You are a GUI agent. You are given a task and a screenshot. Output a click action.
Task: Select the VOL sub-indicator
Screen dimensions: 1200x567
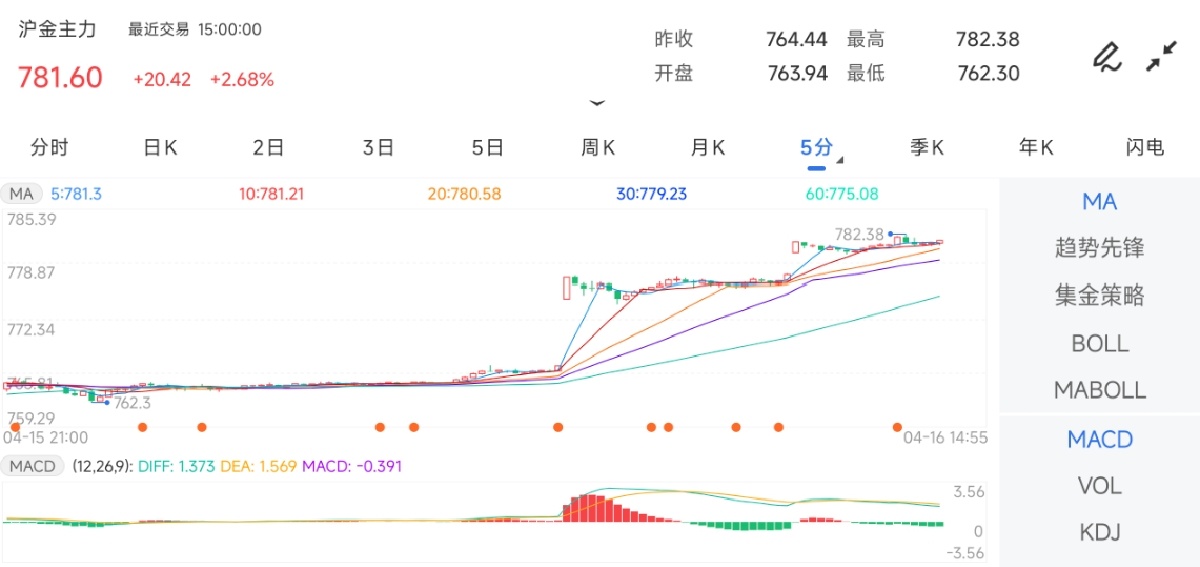coord(1100,486)
